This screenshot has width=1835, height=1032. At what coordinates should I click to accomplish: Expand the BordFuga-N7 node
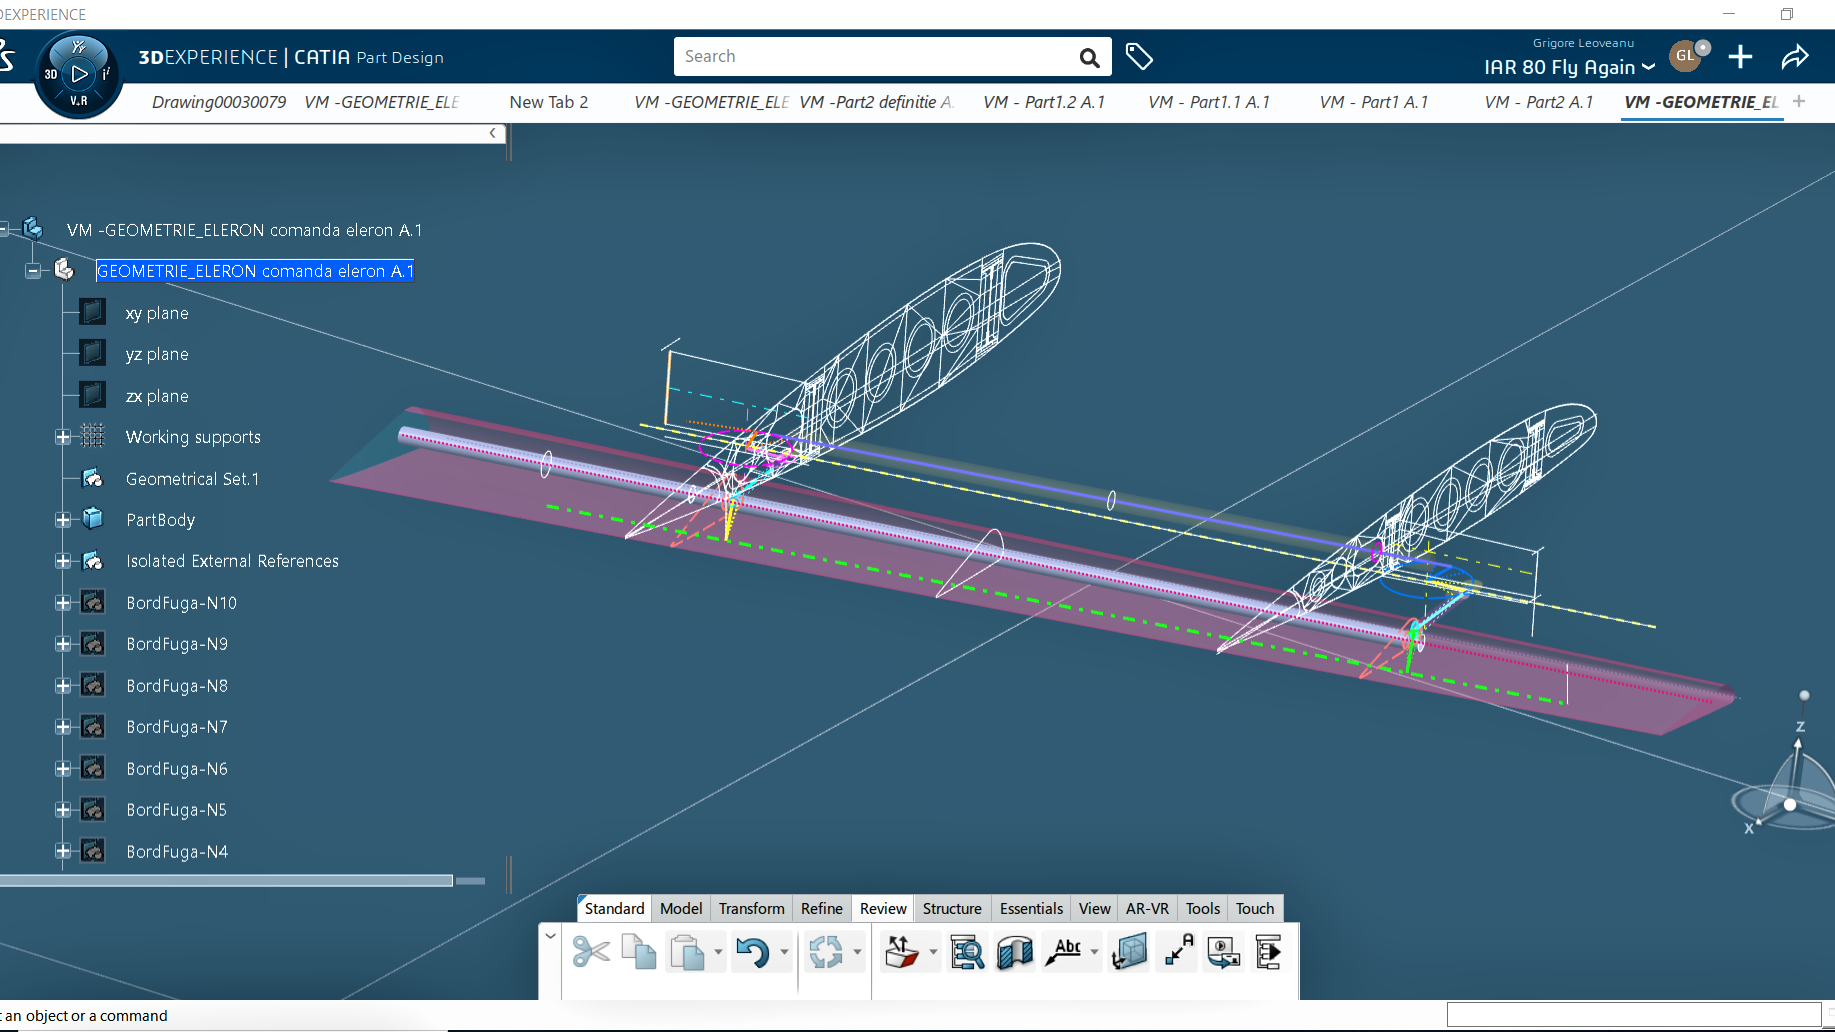coord(62,727)
